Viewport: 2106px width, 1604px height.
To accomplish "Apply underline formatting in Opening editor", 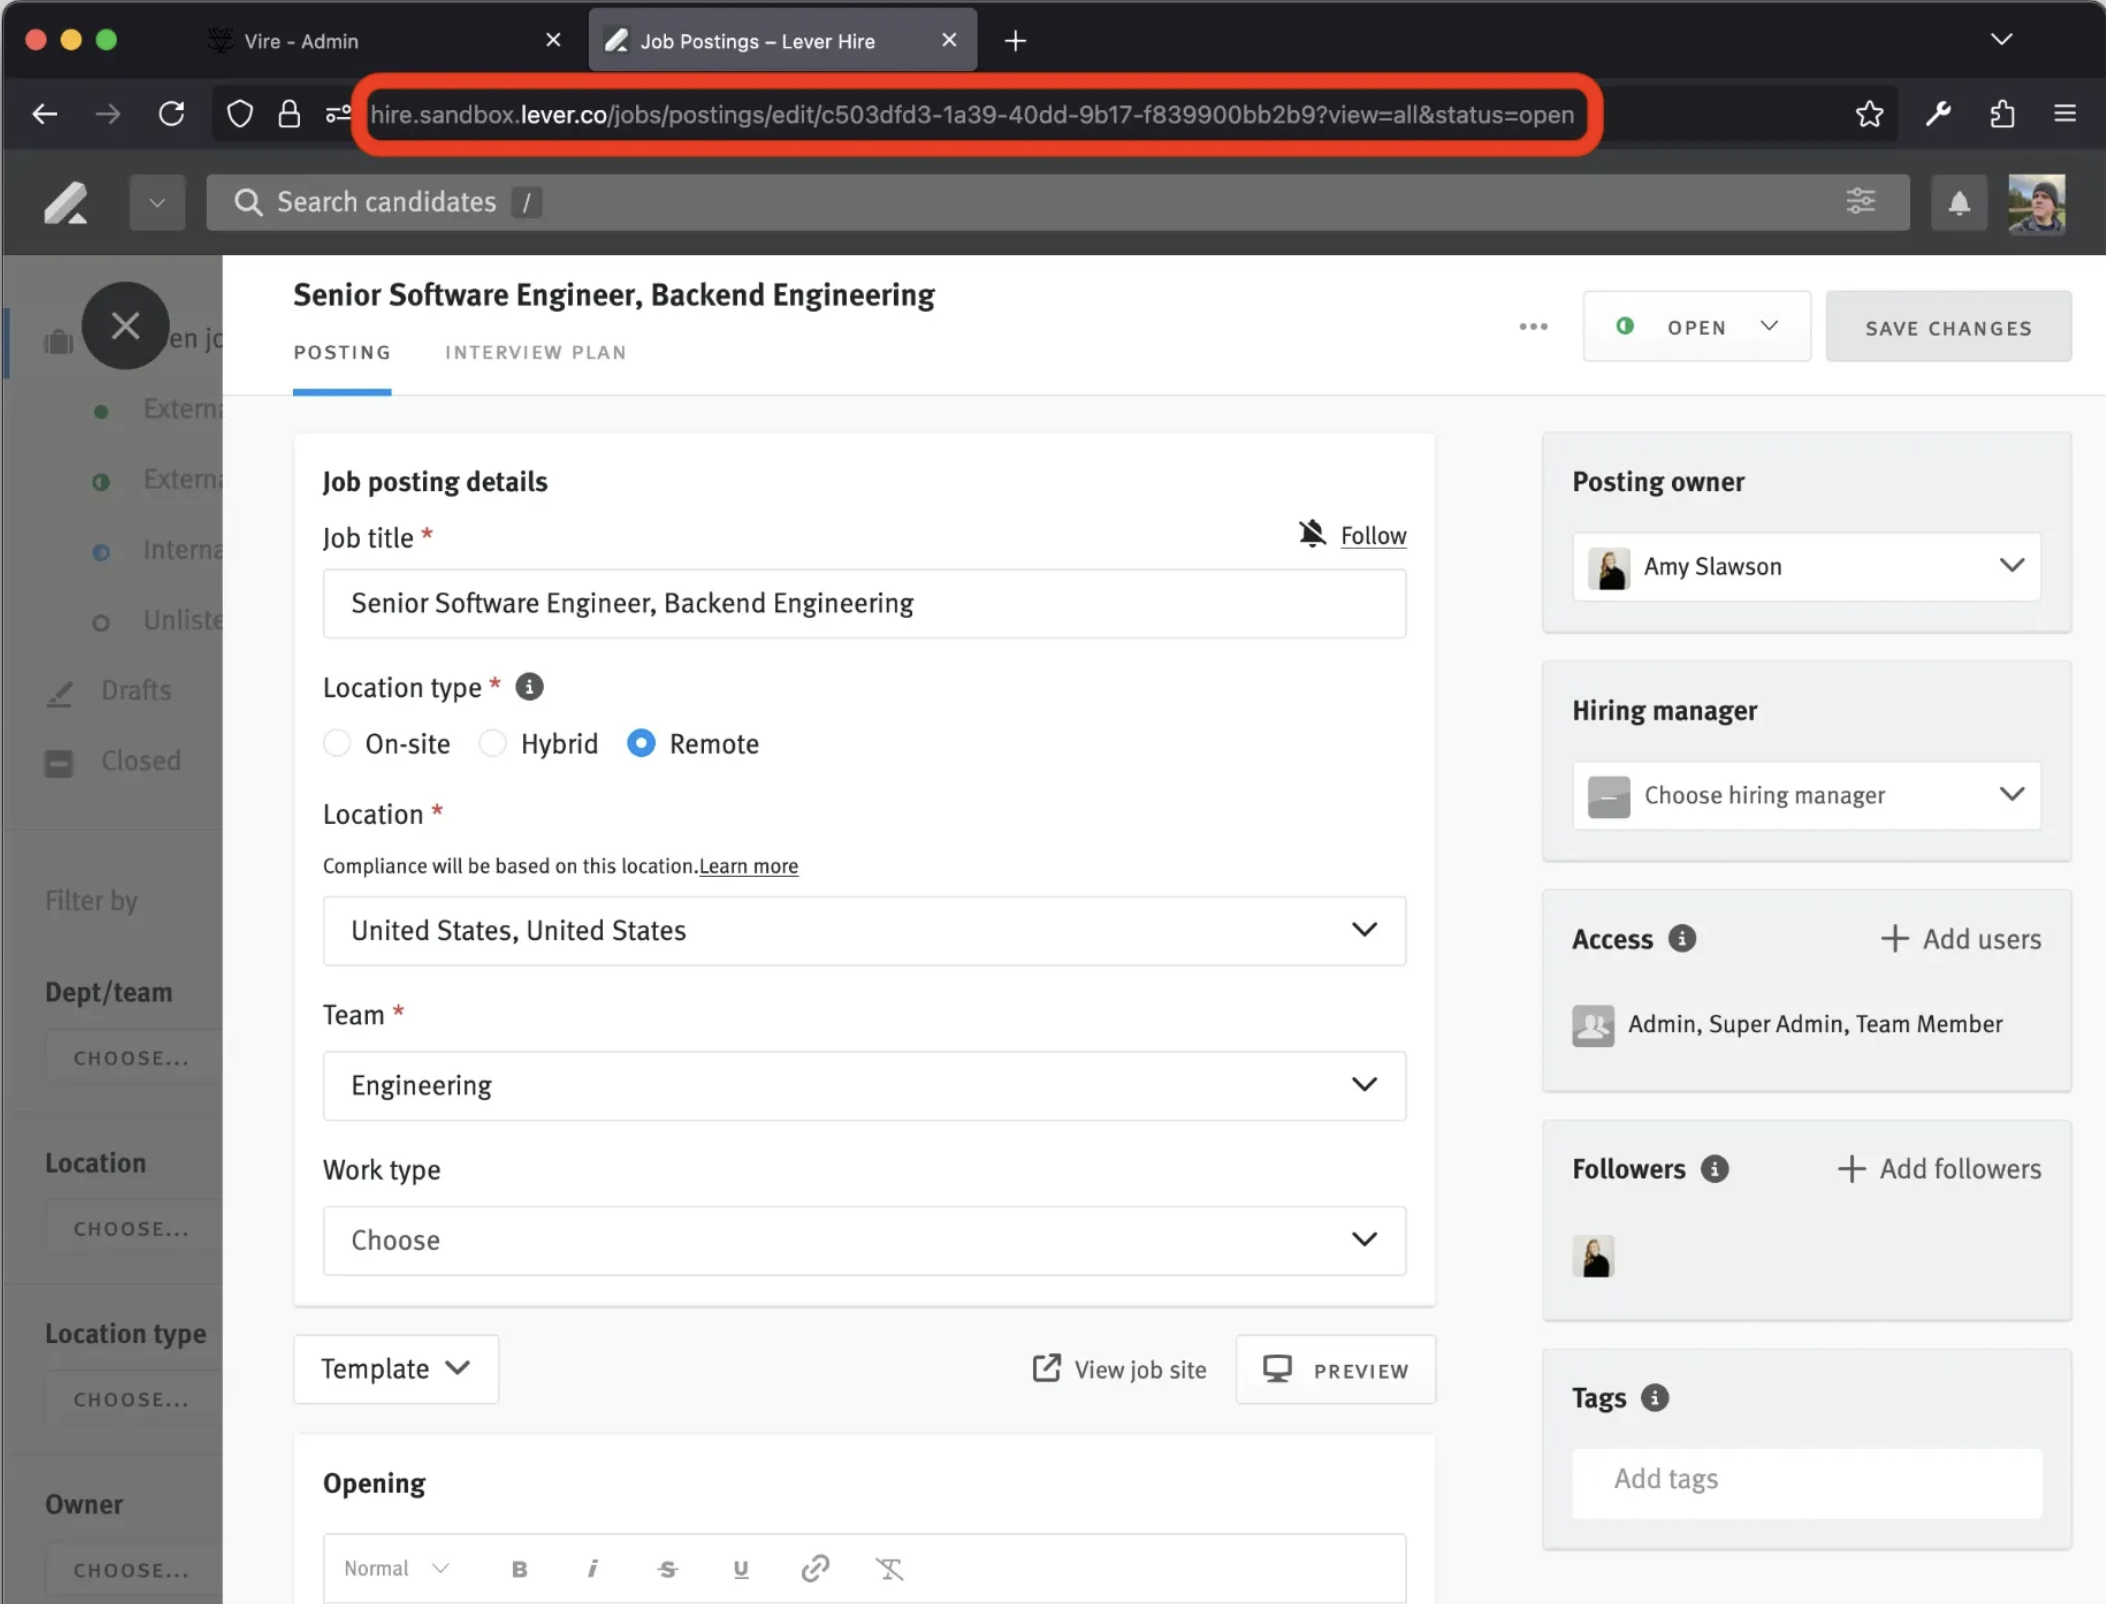I will tap(741, 1569).
